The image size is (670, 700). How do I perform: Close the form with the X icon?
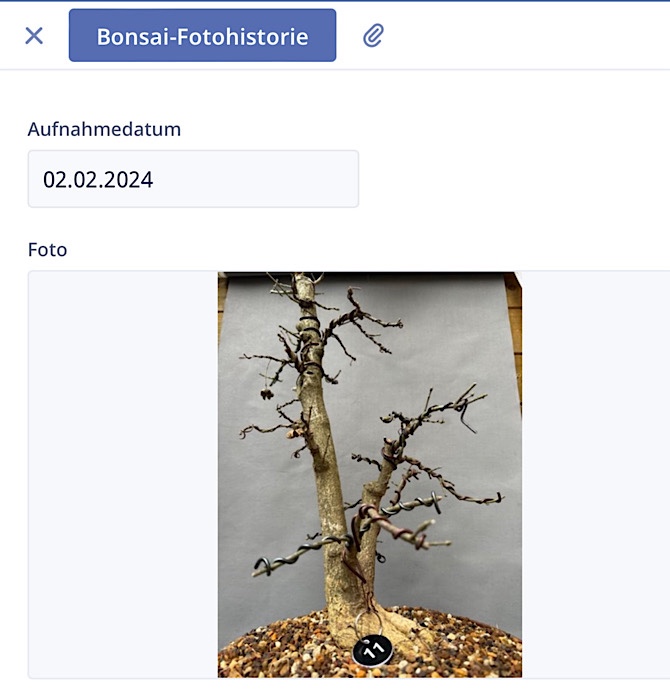[34, 36]
